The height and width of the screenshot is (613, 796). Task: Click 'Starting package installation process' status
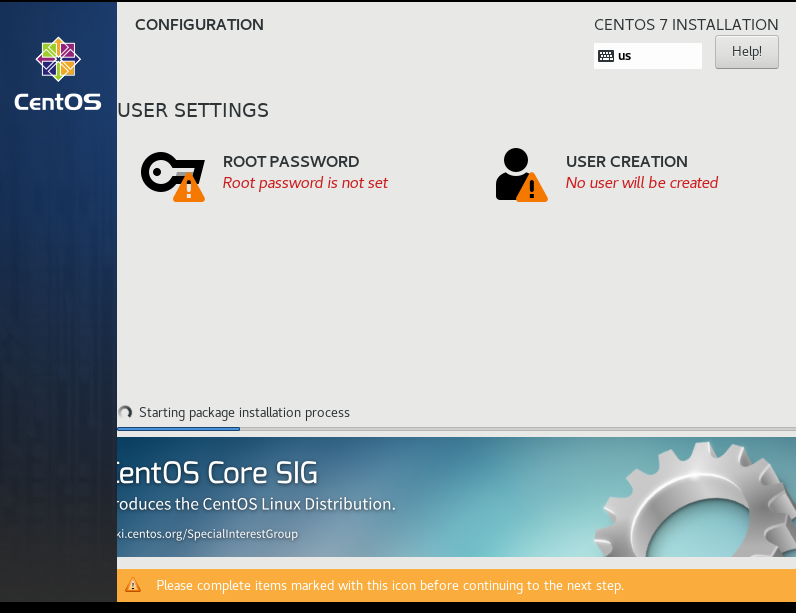pos(244,413)
